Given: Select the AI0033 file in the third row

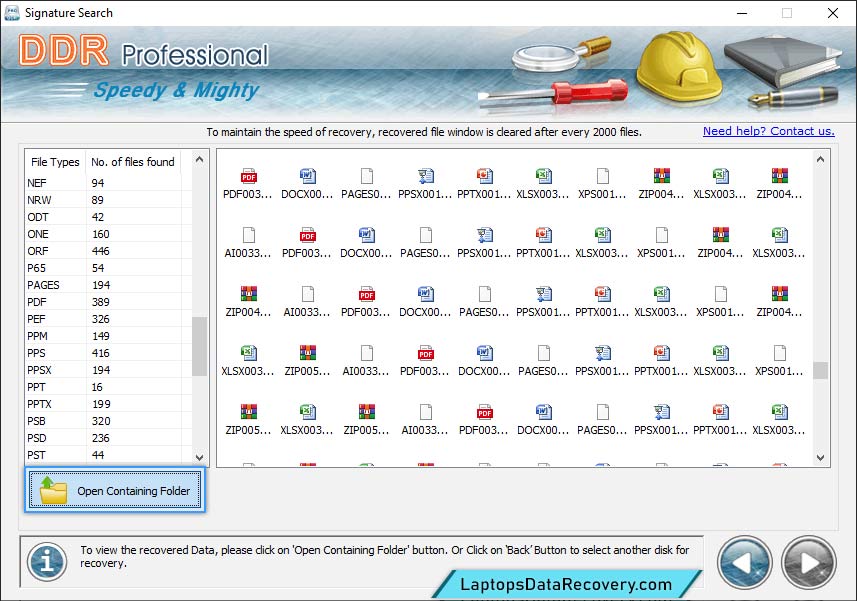Looking at the screenshot, I should (307, 302).
